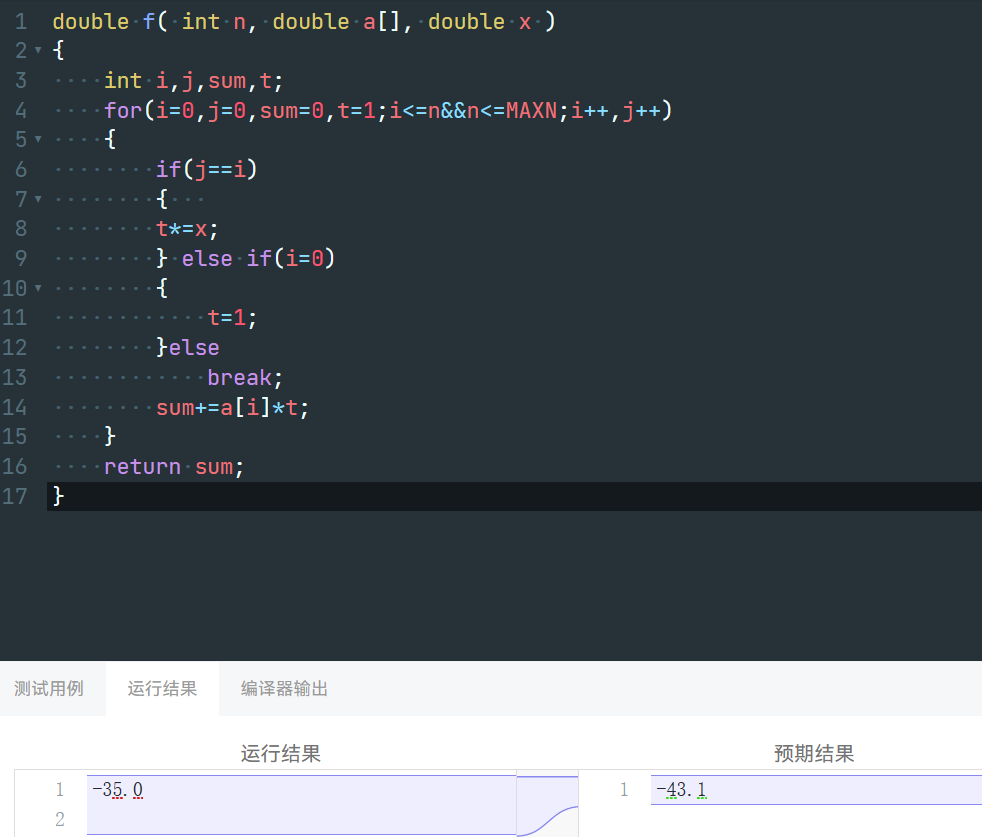The image size is (982, 837).
Task: Collapse the function body fold at line 2
Action: [36, 50]
